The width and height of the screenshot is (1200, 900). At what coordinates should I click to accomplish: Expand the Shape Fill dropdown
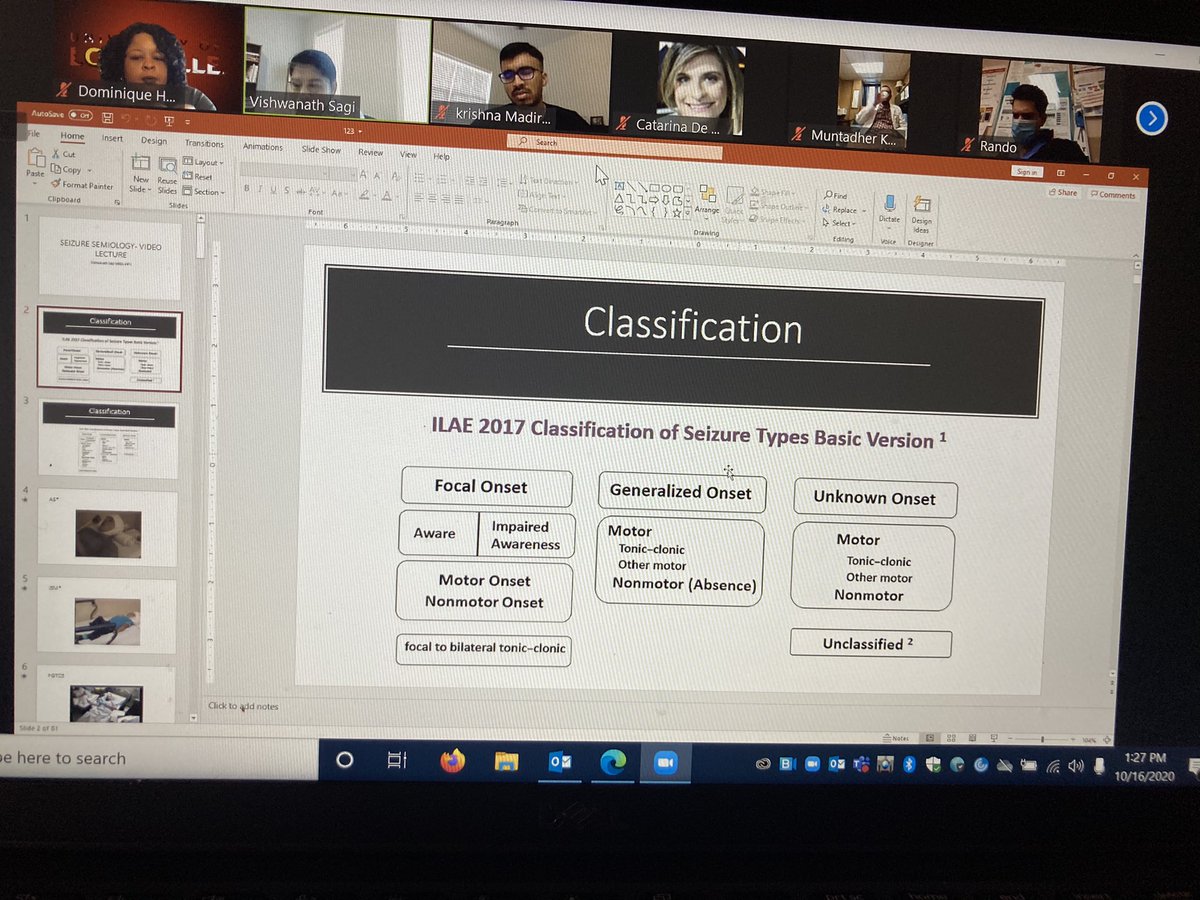773,193
